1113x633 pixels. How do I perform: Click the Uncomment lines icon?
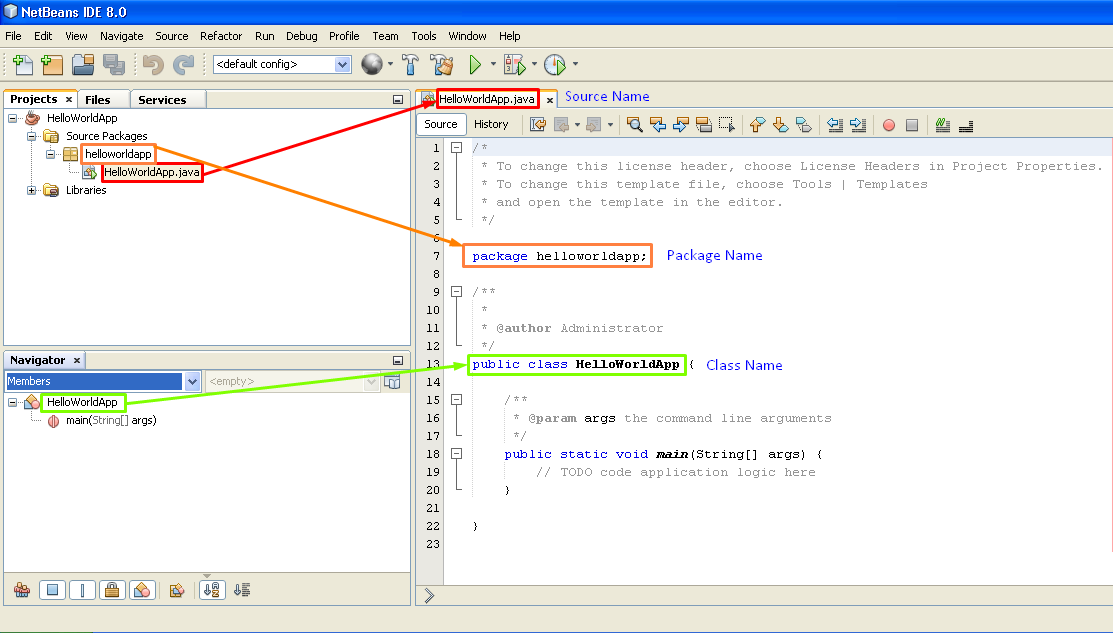[x=965, y=126]
